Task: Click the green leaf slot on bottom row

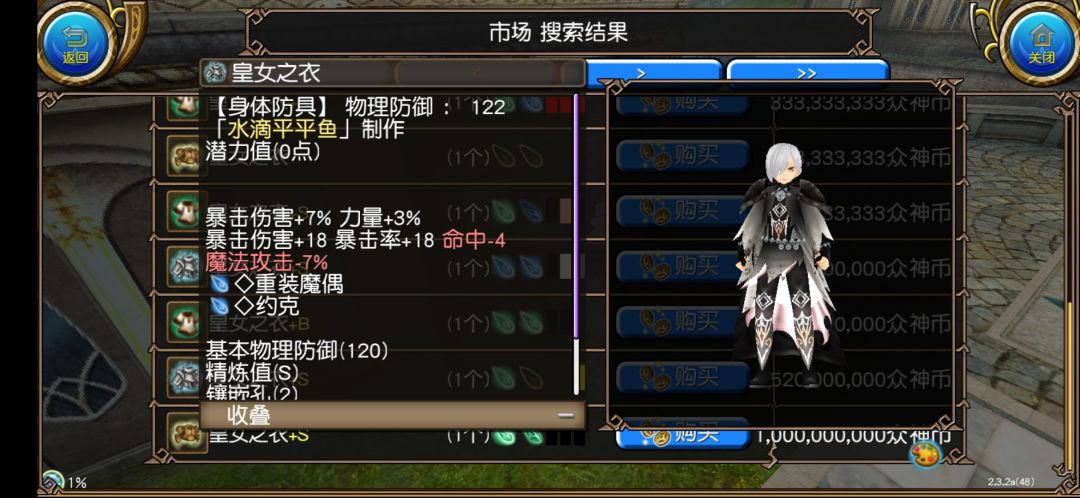Action: [x=501, y=436]
